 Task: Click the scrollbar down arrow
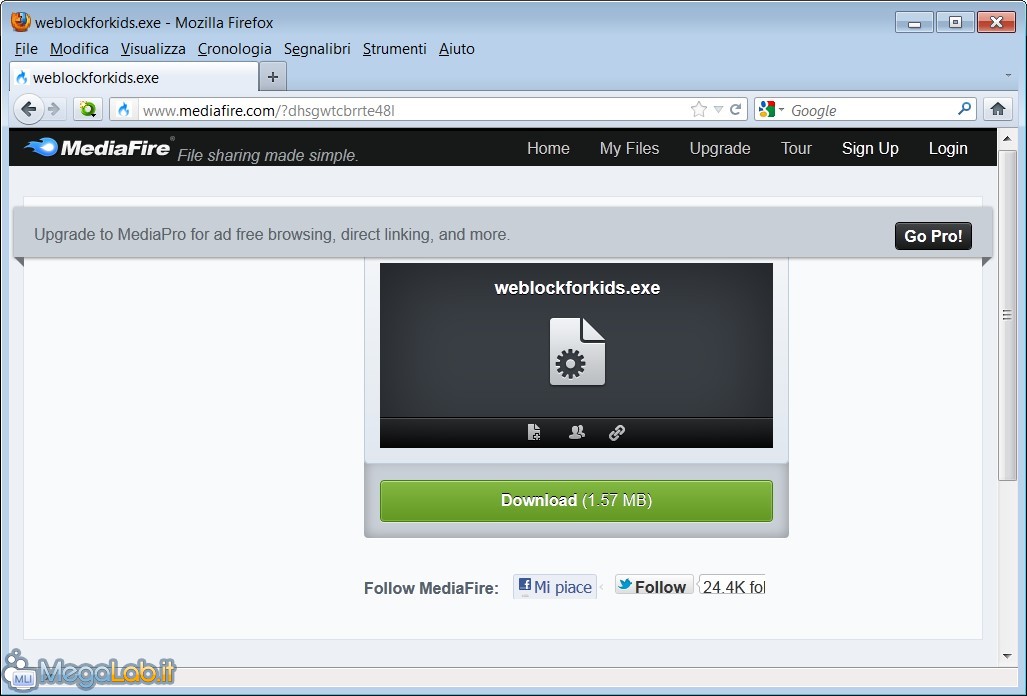click(x=1007, y=656)
